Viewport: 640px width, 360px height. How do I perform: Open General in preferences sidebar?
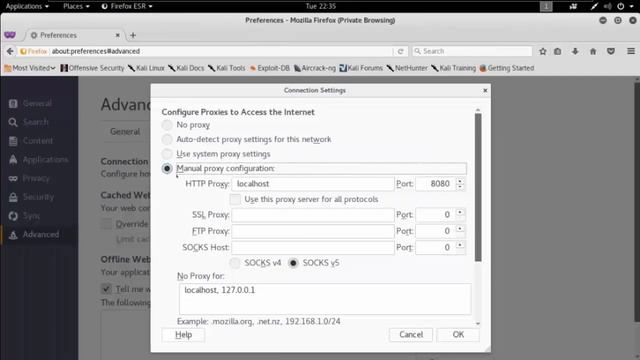coord(37,103)
